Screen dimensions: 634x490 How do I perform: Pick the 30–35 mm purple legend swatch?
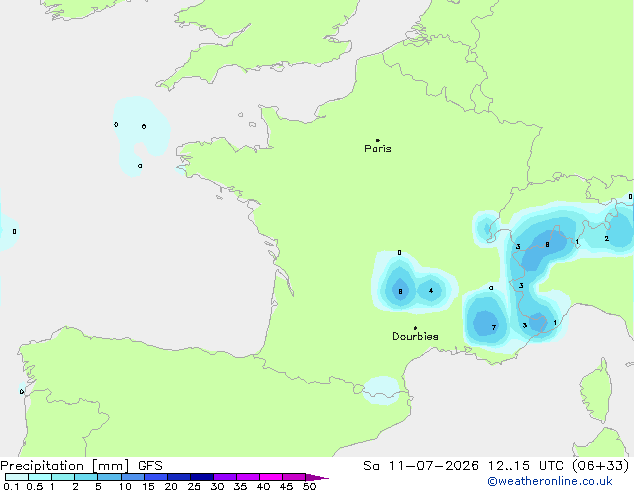[224, 477]
